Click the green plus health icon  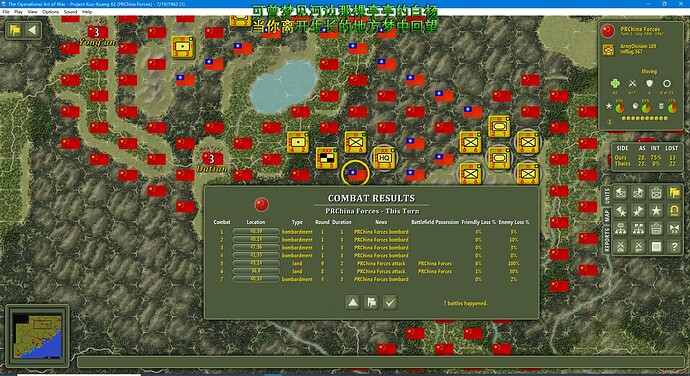615,83
